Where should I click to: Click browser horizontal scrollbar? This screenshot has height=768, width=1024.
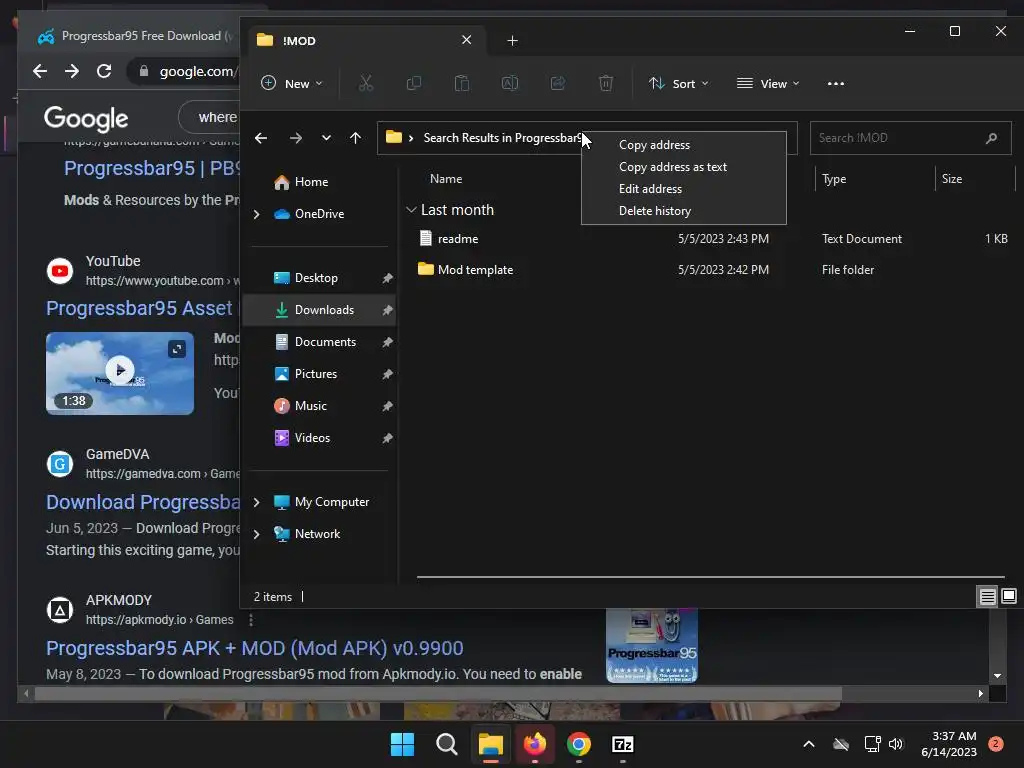[x=438, y=694]
